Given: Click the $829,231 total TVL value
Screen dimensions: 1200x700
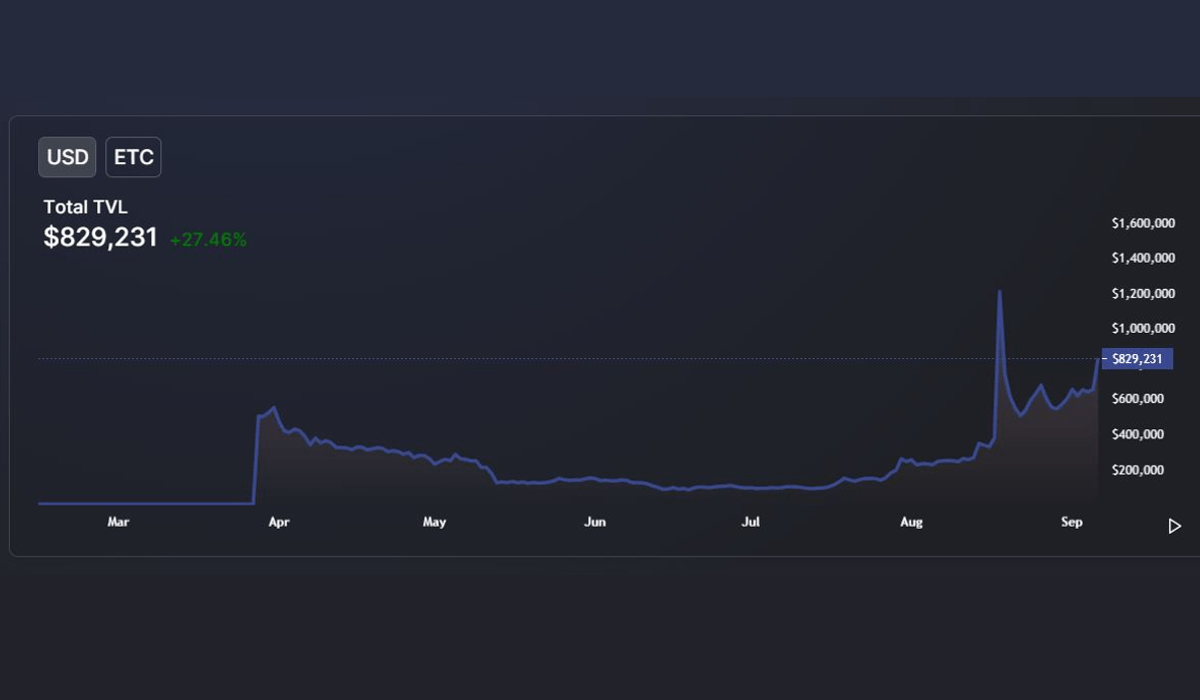Looking at the screenshot, I should click(101, 237).
